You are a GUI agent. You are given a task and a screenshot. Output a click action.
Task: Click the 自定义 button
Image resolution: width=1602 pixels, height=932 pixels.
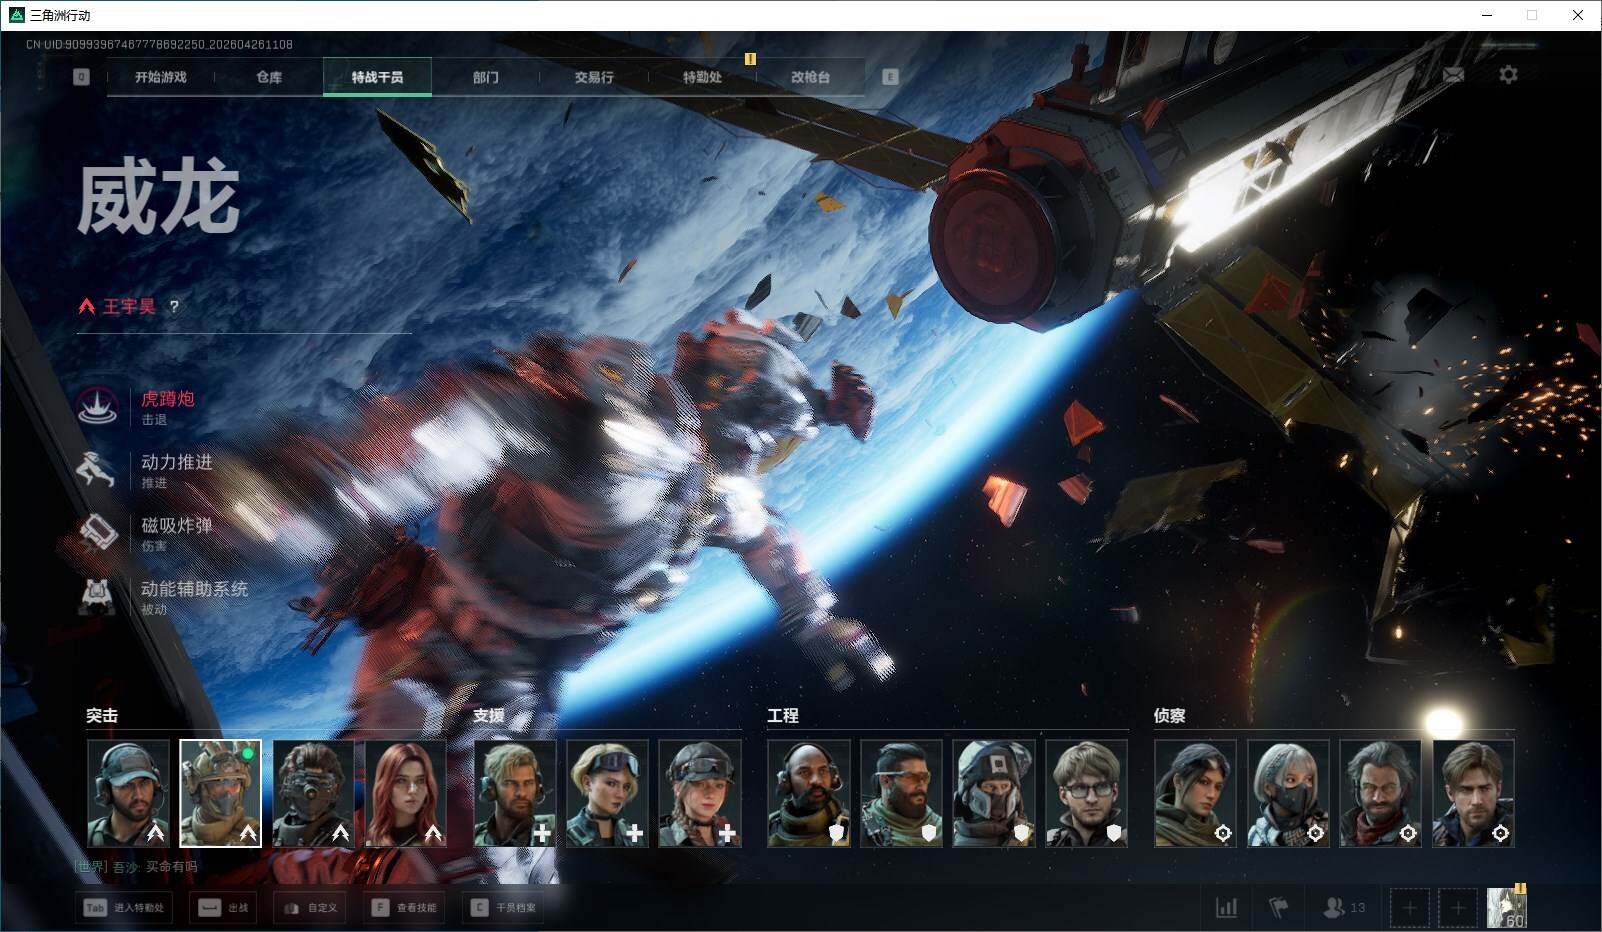click(310, 908)
